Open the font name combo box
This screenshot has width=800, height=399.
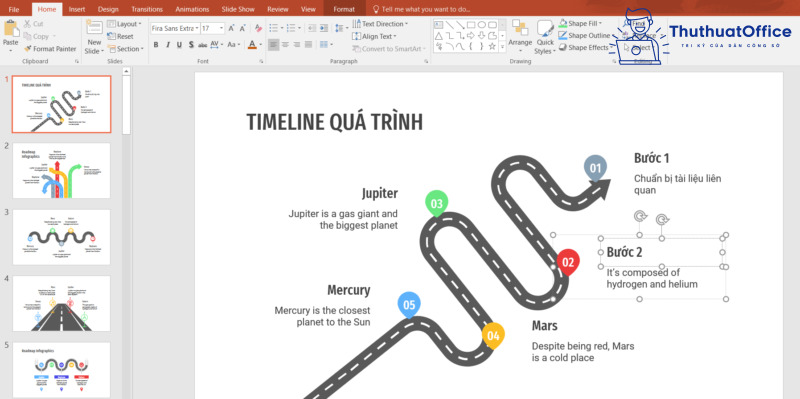(175, 29)
